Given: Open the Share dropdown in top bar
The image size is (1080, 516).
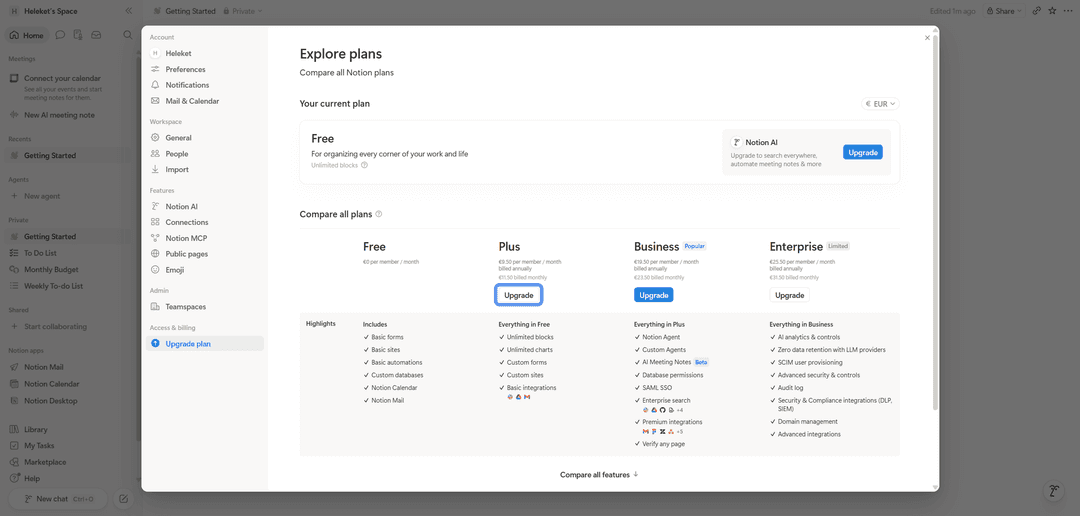Looking at the screenshot, I should pyautogui.click(x=1004, y=11).
